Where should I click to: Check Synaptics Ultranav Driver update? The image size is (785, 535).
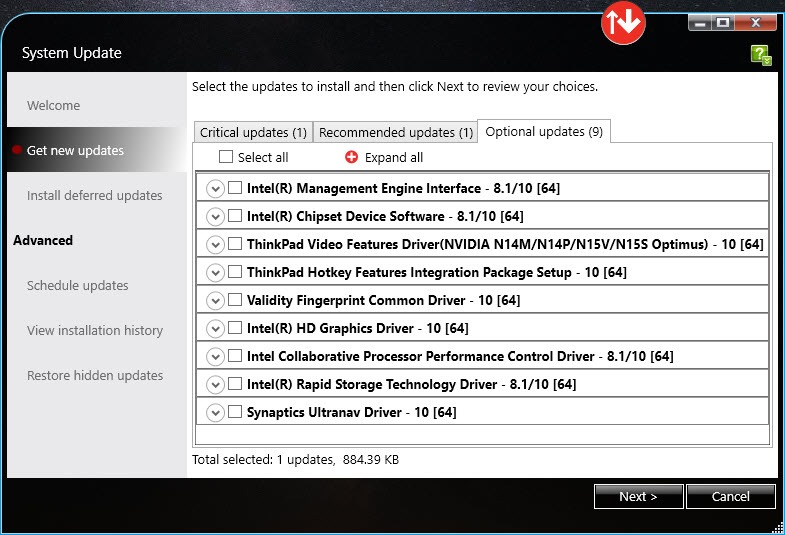point(235,412)
